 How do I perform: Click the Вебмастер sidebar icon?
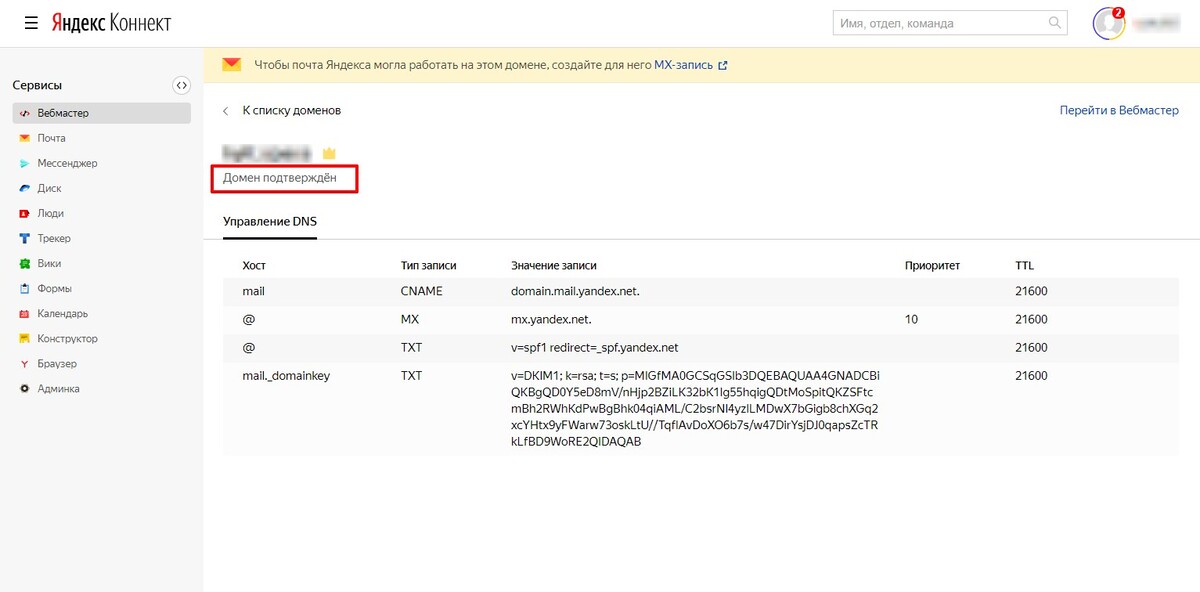coord(24,113)
